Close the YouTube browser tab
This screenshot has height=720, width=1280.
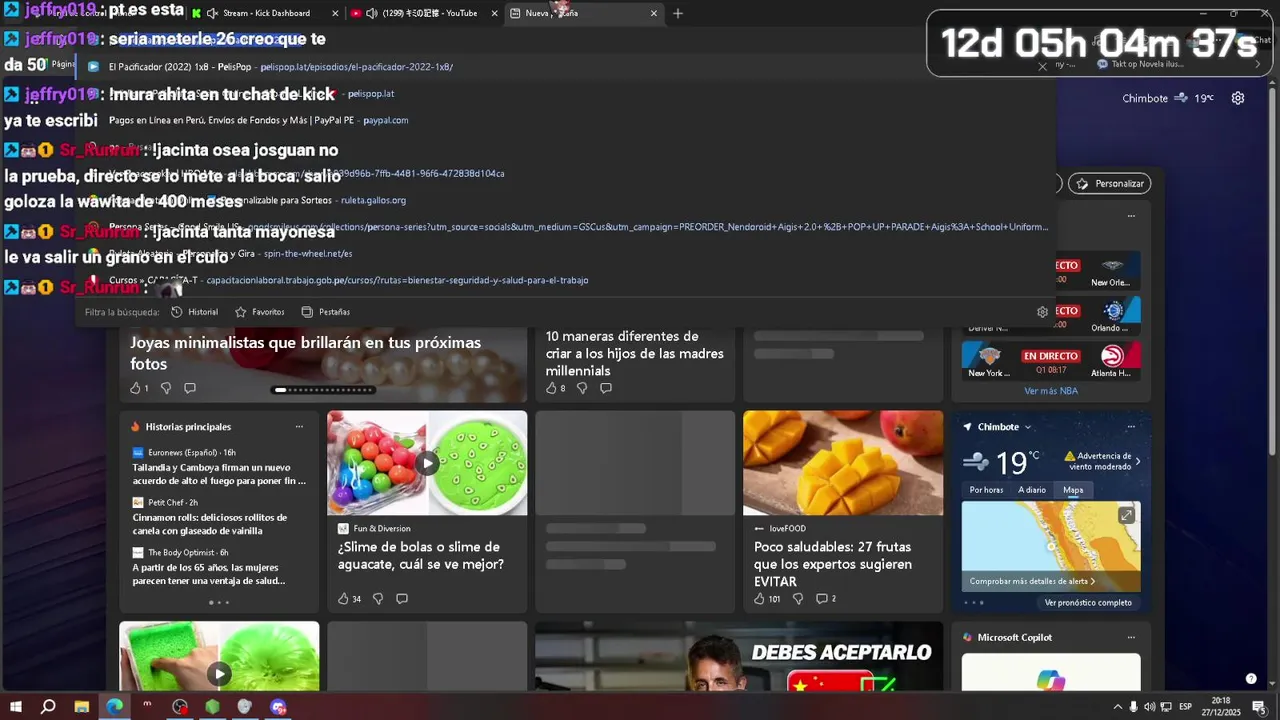pos(494,13)
